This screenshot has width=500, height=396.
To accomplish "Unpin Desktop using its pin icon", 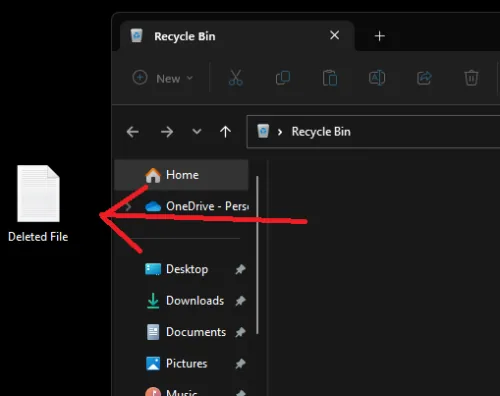I will tap(240, 269).
